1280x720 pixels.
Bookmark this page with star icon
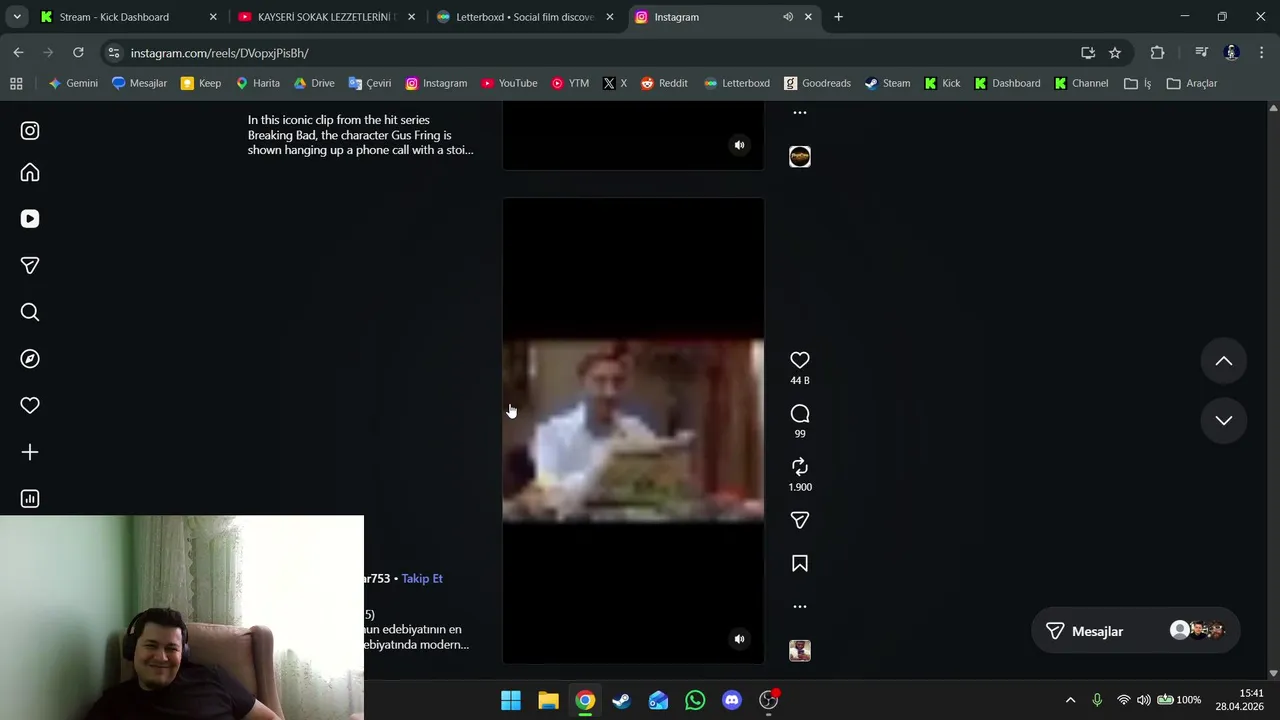click(x=1115, y=53)
